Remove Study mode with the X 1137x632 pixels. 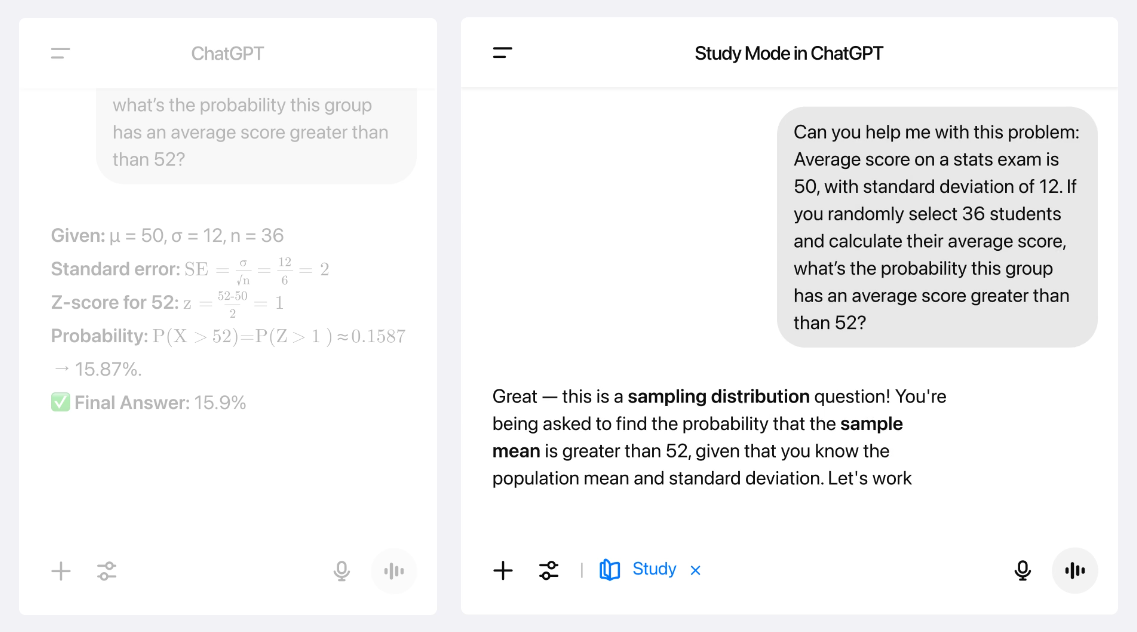coord(695,570)
